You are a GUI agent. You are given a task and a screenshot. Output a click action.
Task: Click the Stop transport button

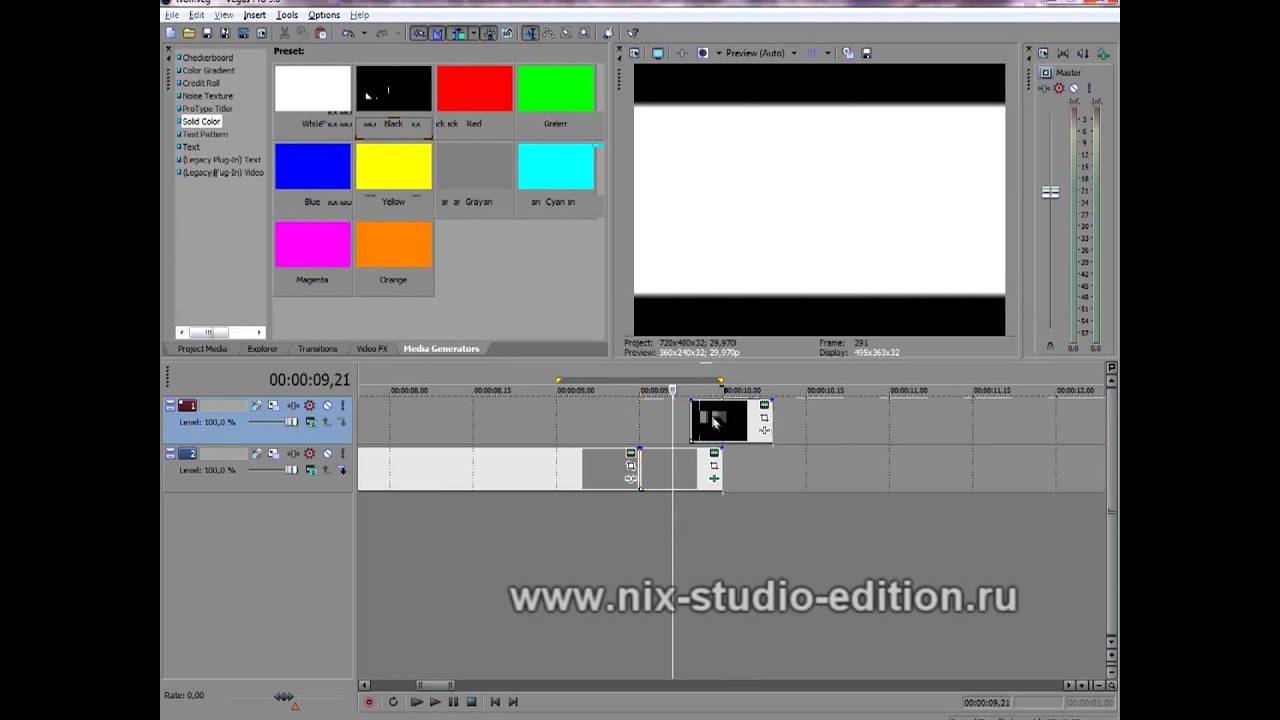tap(471, 702)
